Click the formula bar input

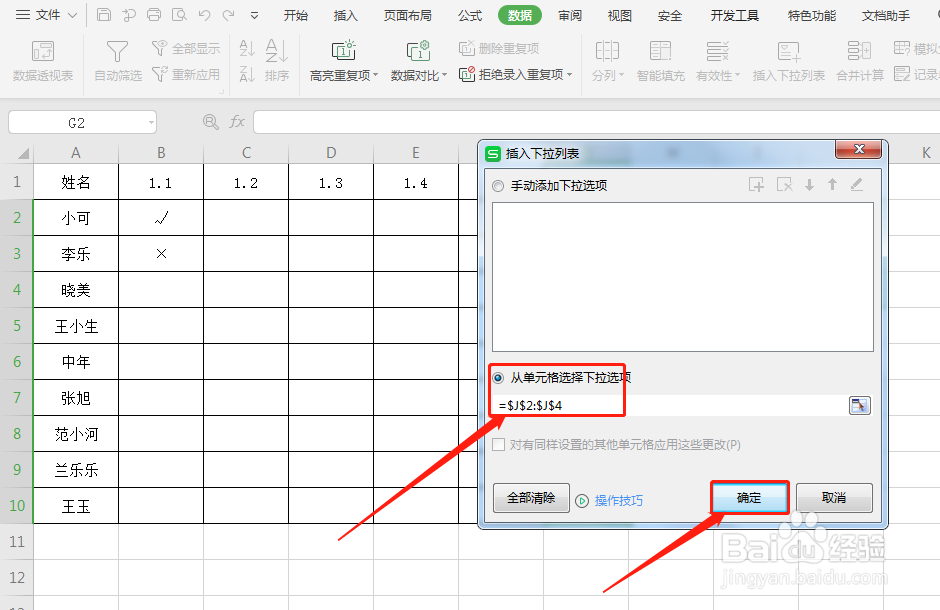[596, 122]
